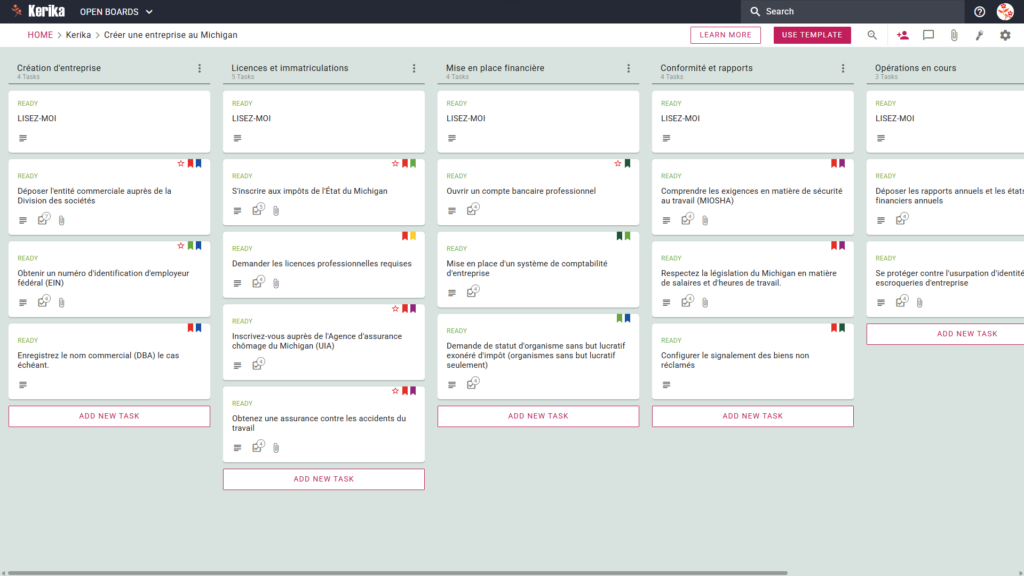
Task: Toggle star on Inscrivez-vous auprès de l'Agence card
Action: pos(395,308)
